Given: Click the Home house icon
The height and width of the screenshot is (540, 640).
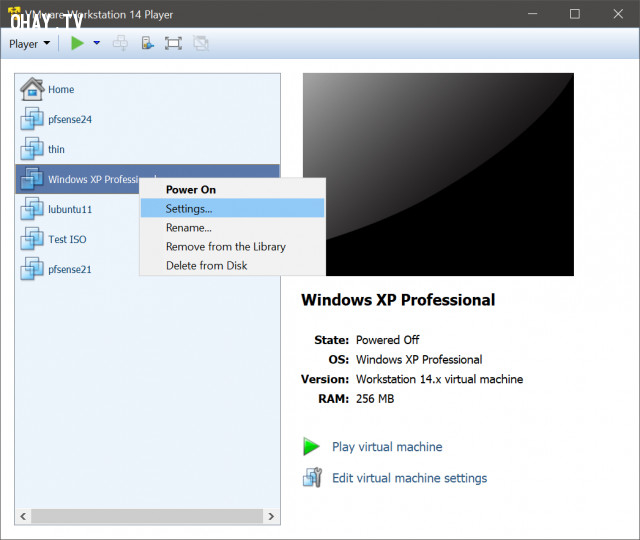Looking at the screenshot, I should click(x=32, y=89).
